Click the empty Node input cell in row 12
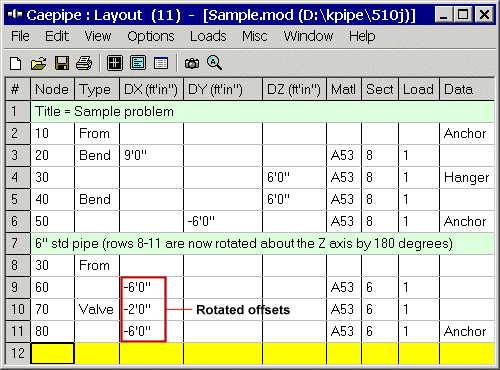This screenshot has height=370, width=500. point(52,353)
